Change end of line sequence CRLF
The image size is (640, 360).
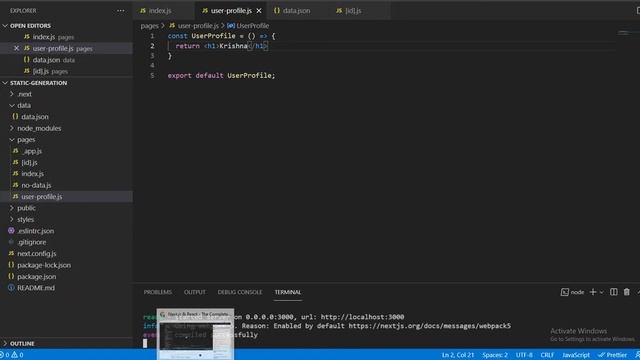point(547,355)
